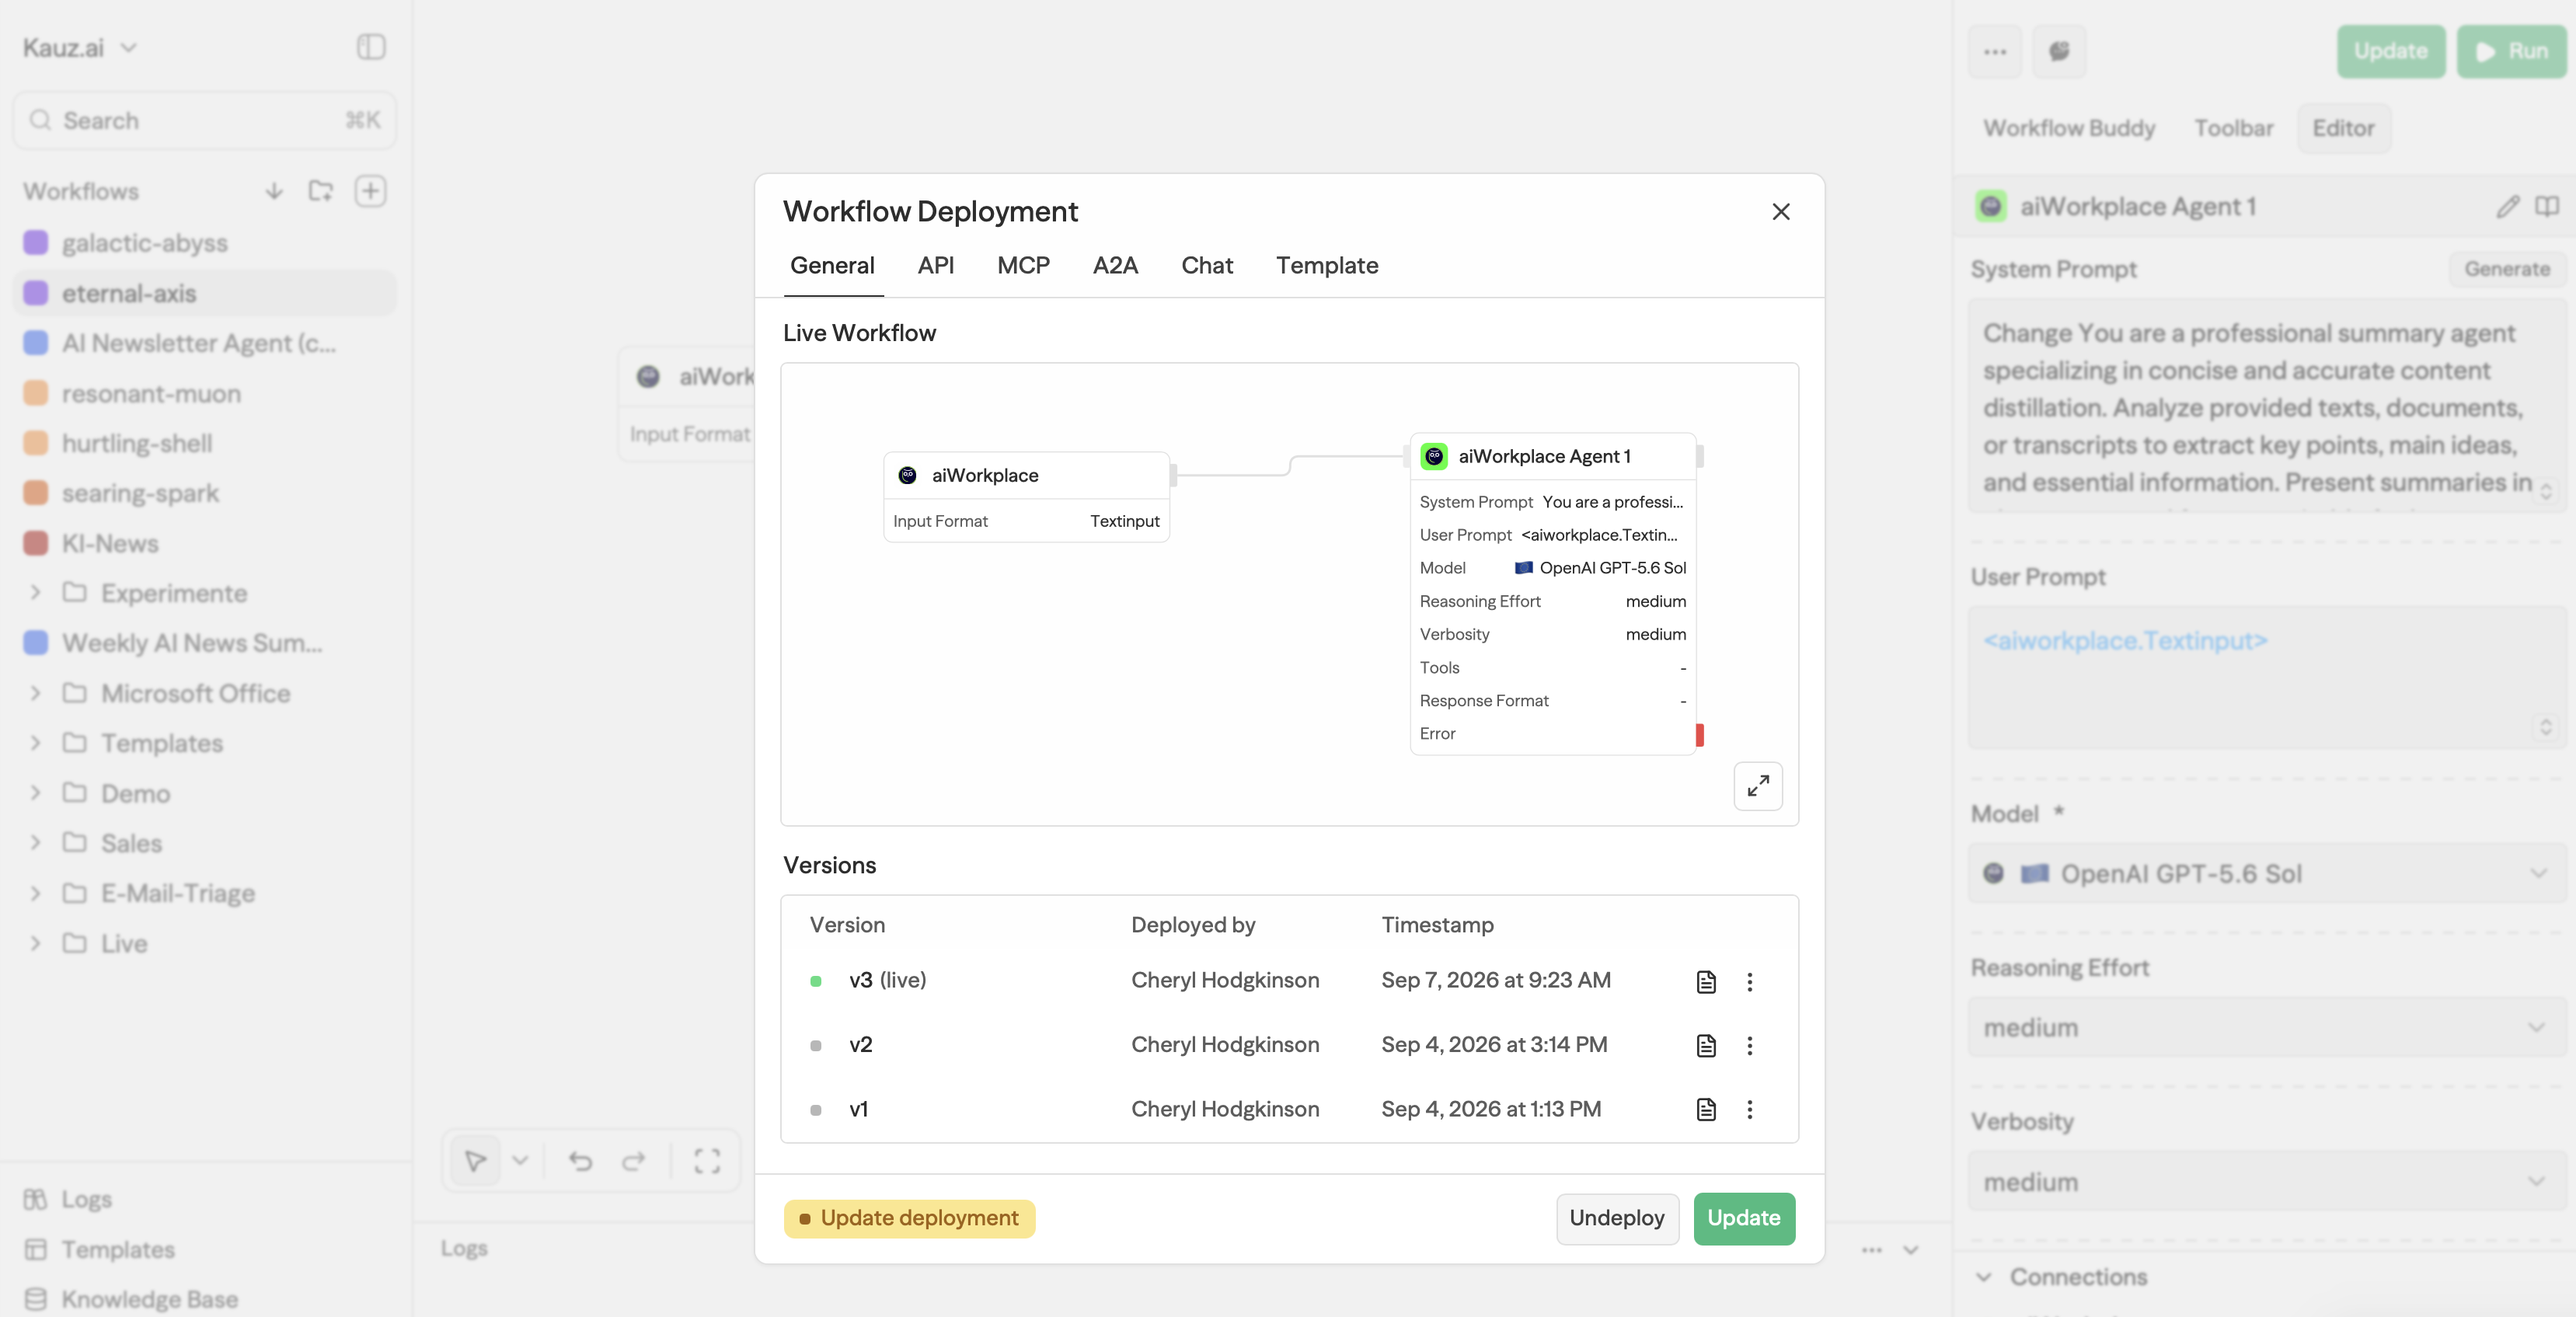
Task: Click the new folder icon in Workflows header
Action: pos(320,191)
